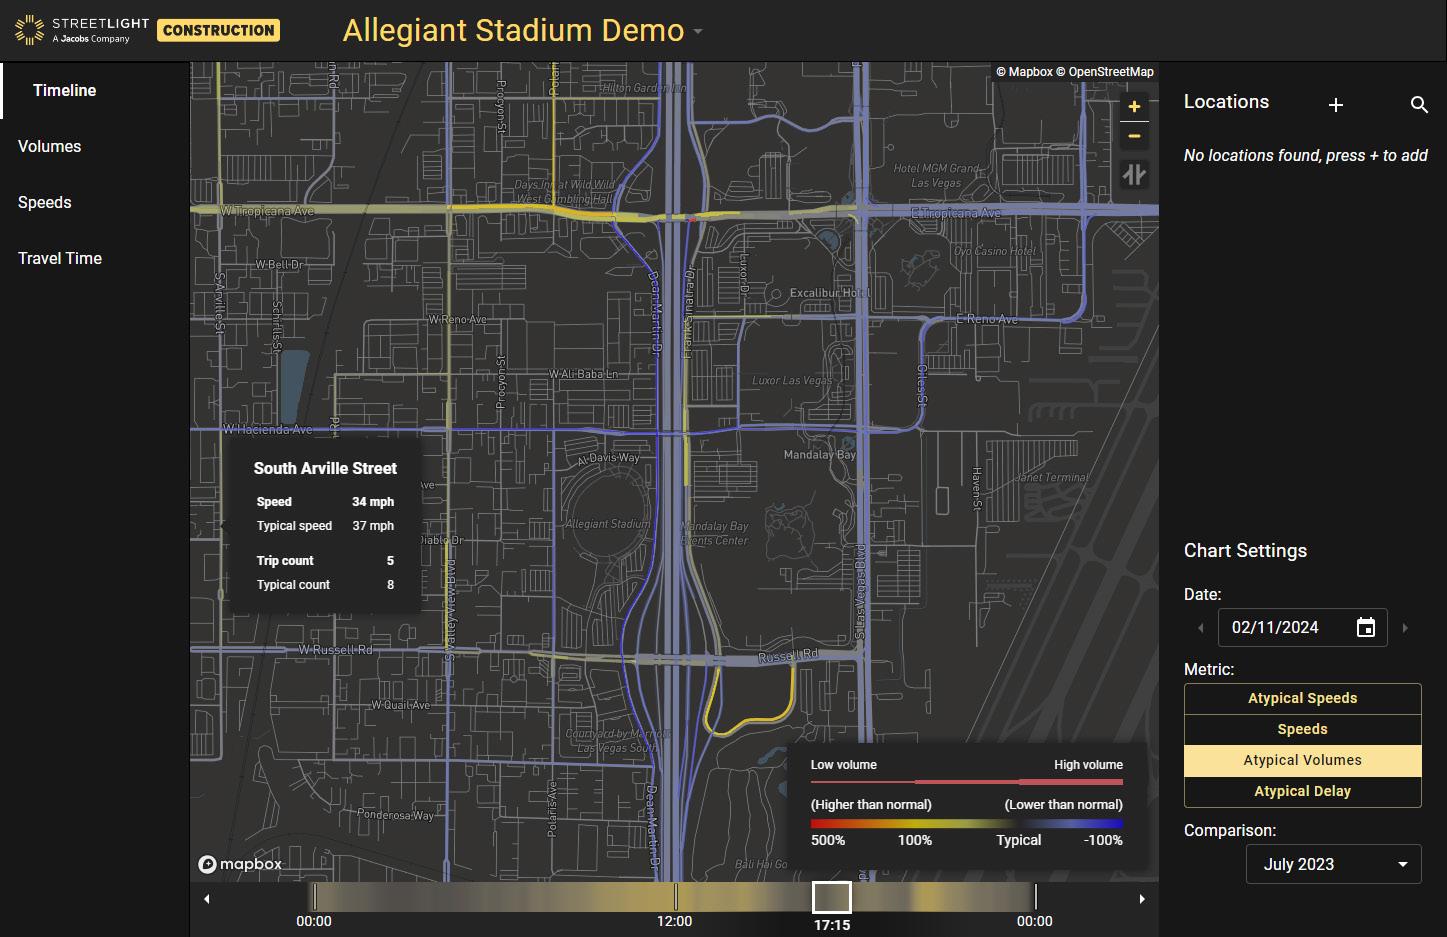The width and height of the screenshot is (1447, 937).
Task: Click the Mapbox logo on map
Action: (x=240, y=864)
